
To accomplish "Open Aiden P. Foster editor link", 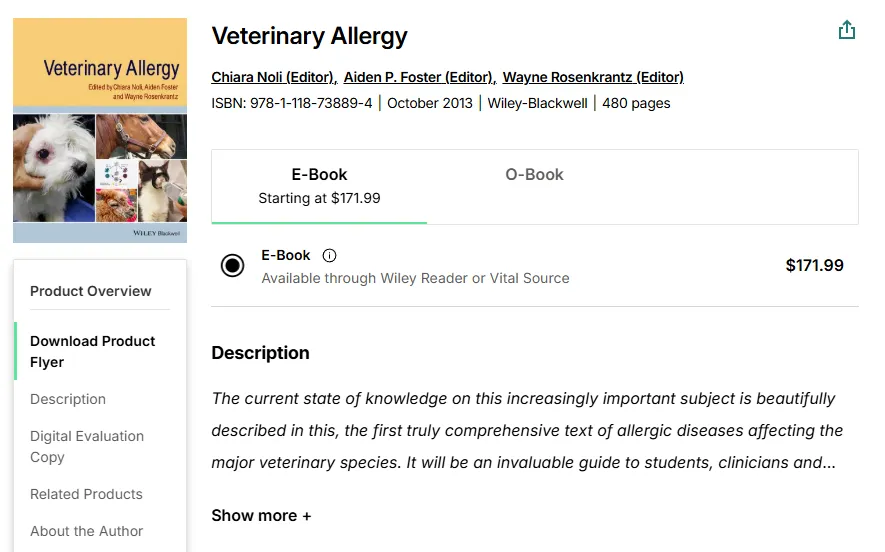I will [418, 77].
